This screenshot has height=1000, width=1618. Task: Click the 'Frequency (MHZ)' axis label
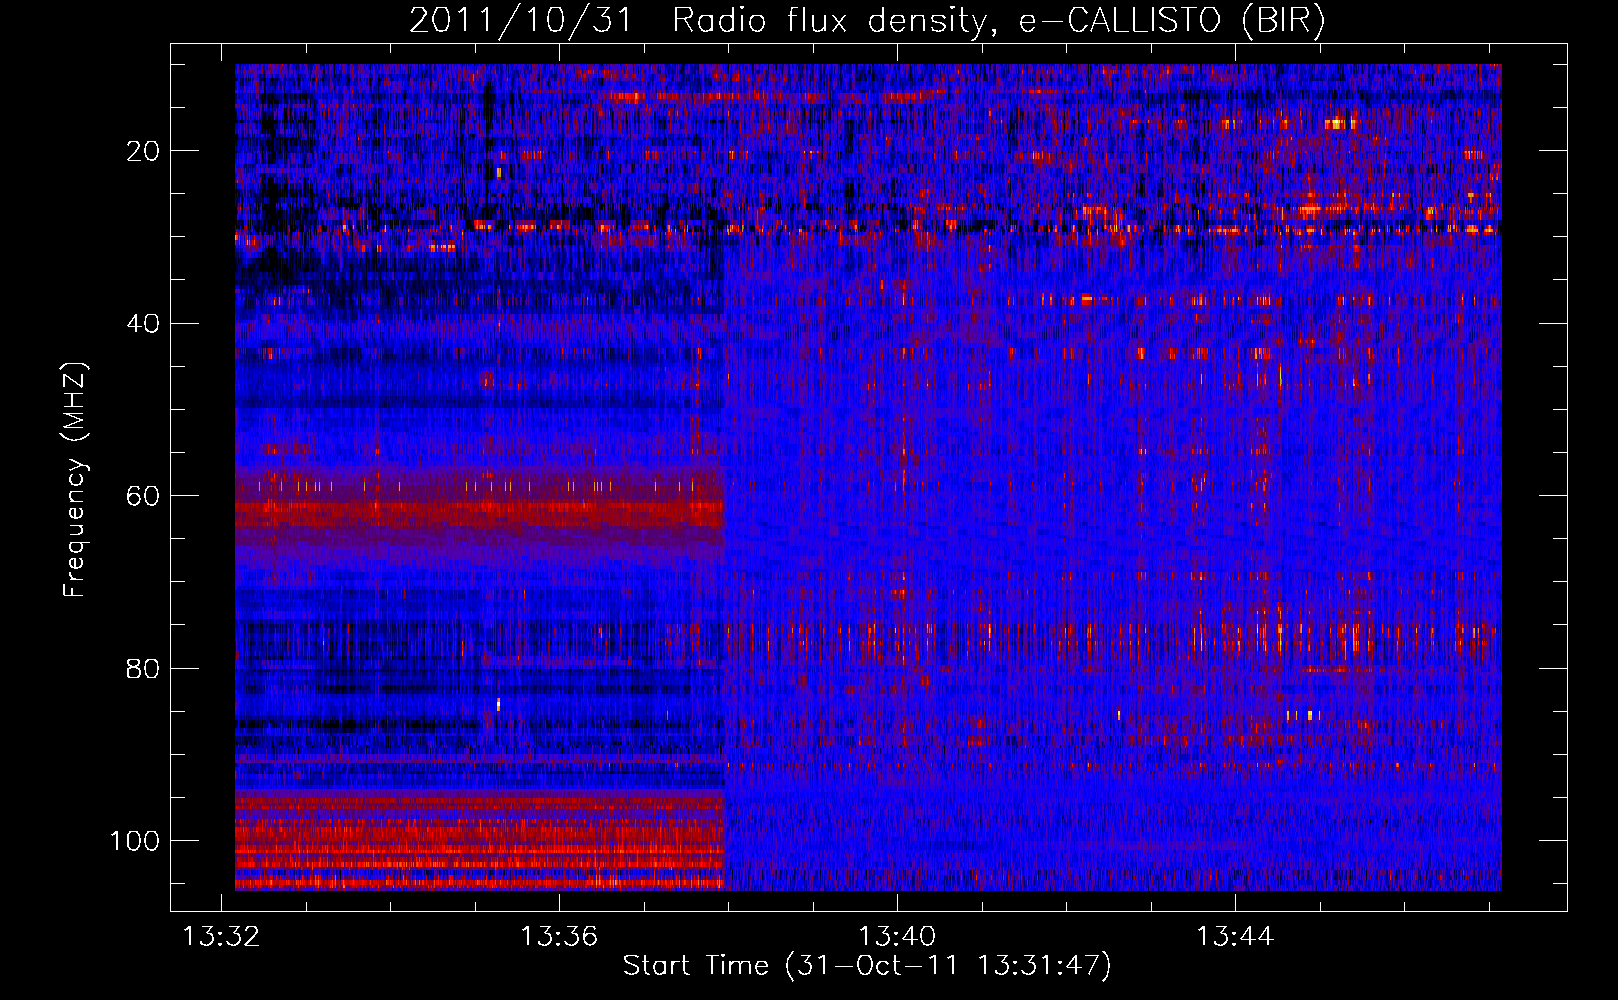(75, 479)
